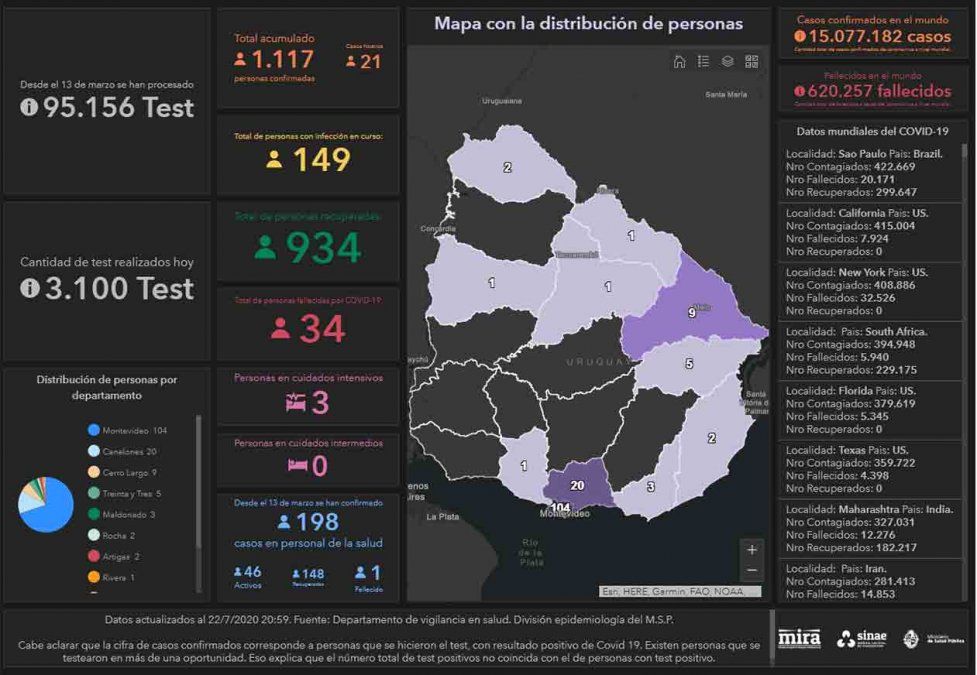Open the map layers icon
Viewport: 977px width, 675px height.
pos(728,61)
